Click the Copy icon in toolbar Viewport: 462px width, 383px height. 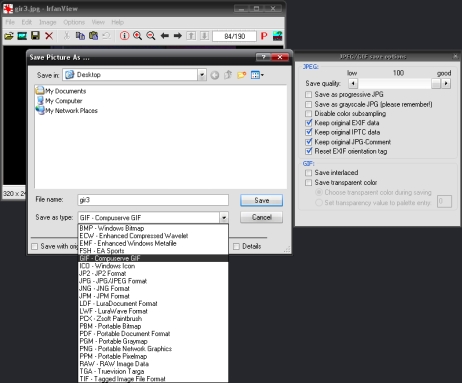tap(80, 36)
